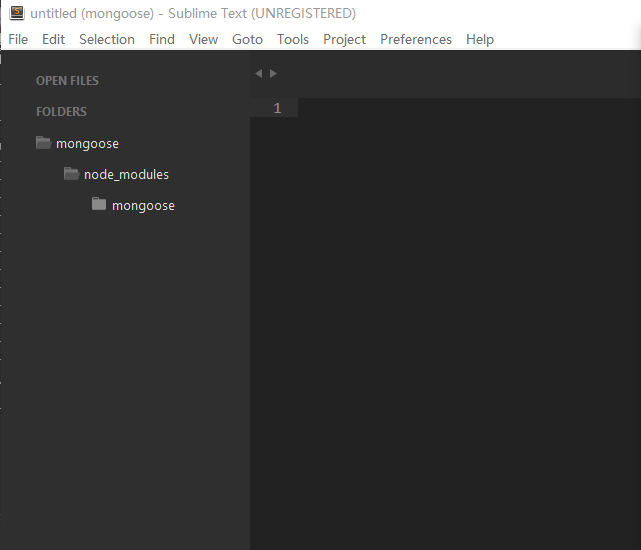Open the Tools menu
The image size is (641, 550).
tap(293, 39)
